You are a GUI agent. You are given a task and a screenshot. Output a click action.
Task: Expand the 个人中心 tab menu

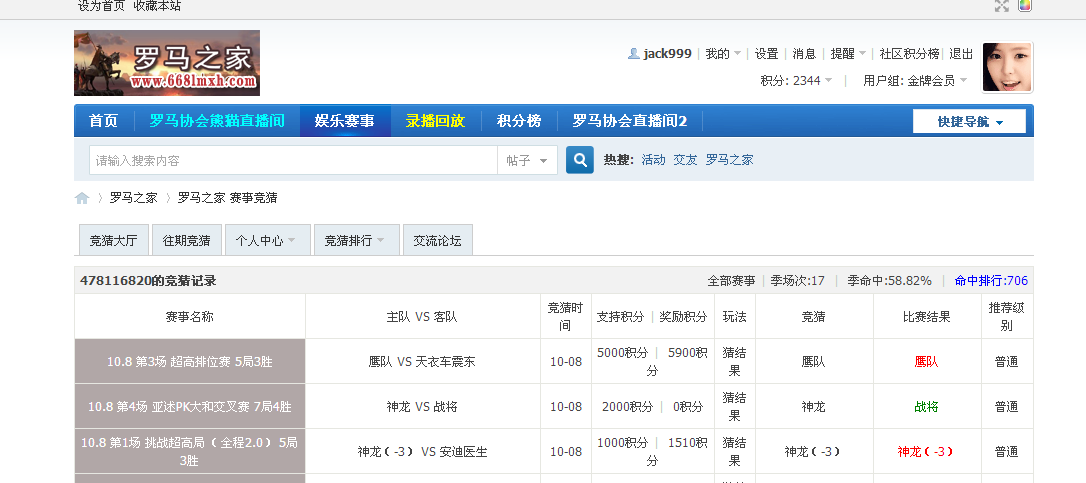point(267,241)
